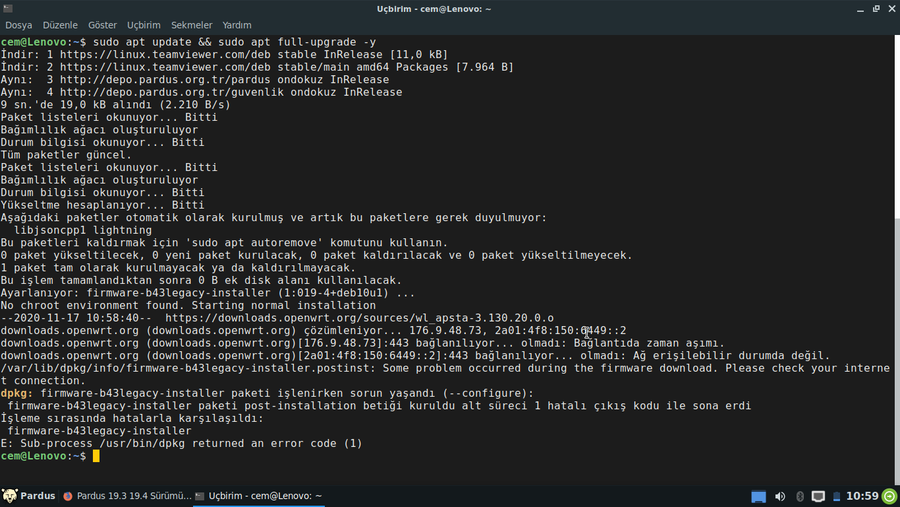Image resolution: width=900 pixels, height=507 pixels.
Task: Click the terminal vertical scrollbar thumb
Action: 897,351
